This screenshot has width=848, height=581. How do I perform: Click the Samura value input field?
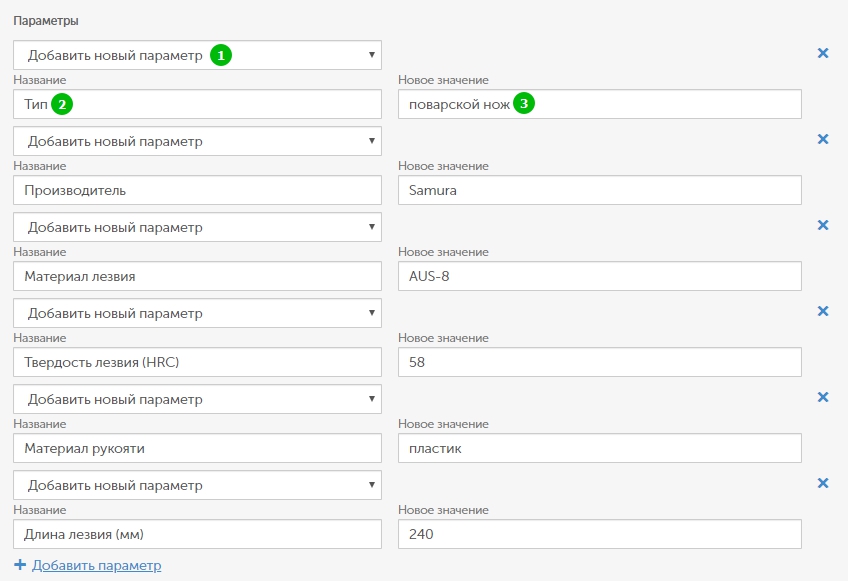599,190
